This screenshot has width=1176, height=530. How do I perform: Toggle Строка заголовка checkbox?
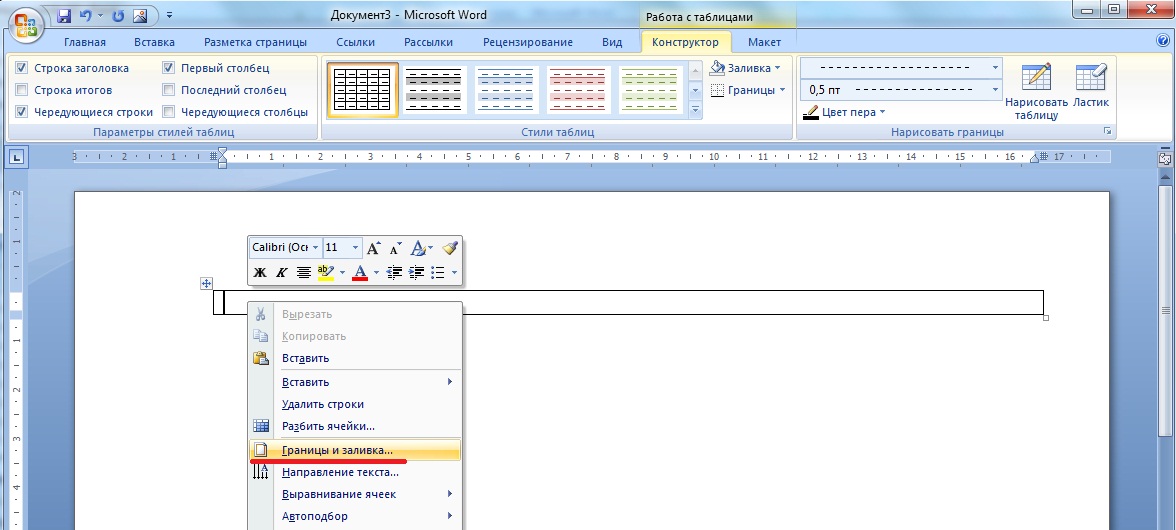21,67
